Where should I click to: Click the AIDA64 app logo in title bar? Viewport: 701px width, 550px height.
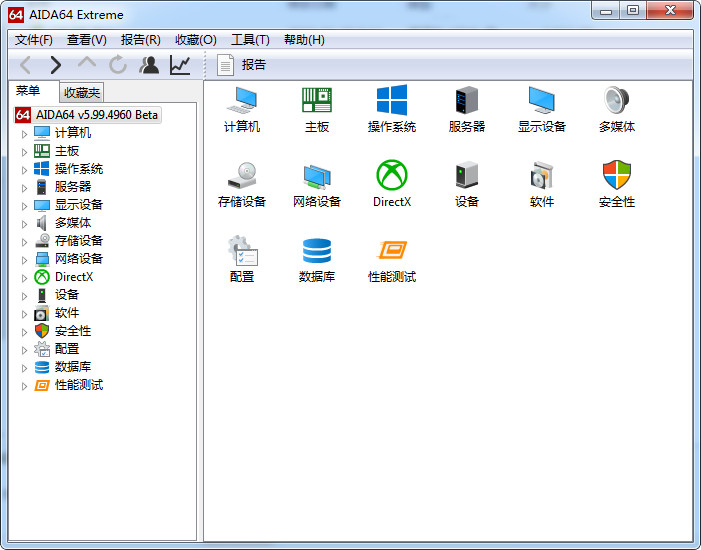[x=16, y=15]
